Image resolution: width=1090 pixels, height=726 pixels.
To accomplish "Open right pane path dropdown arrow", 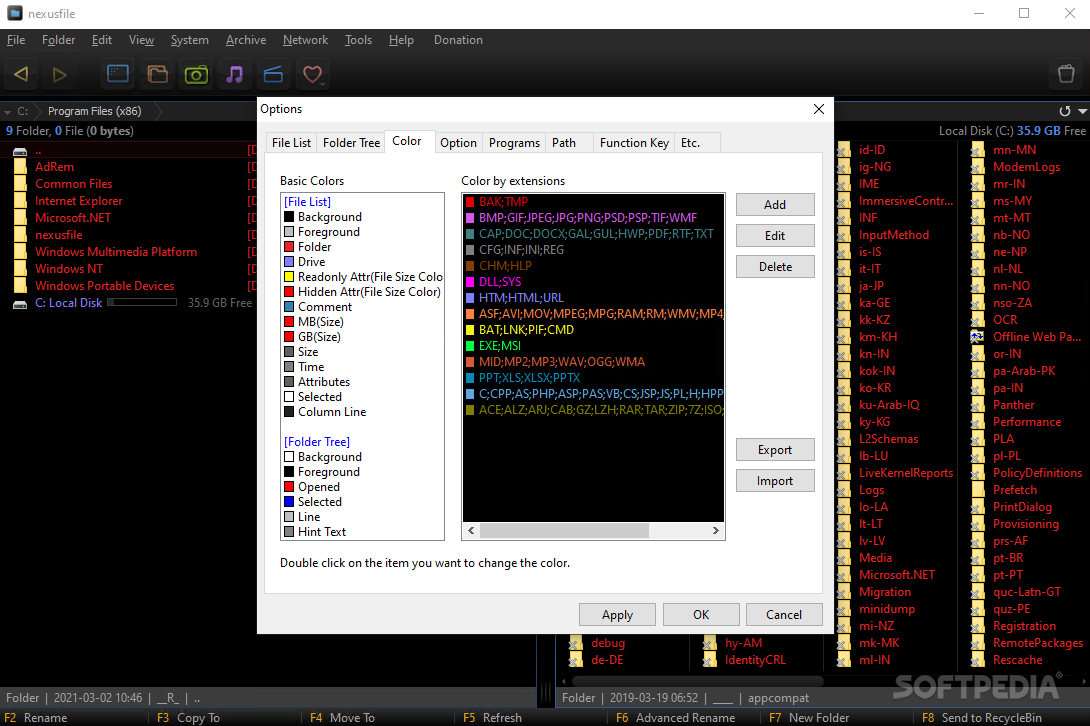I will pos(1082,111).
